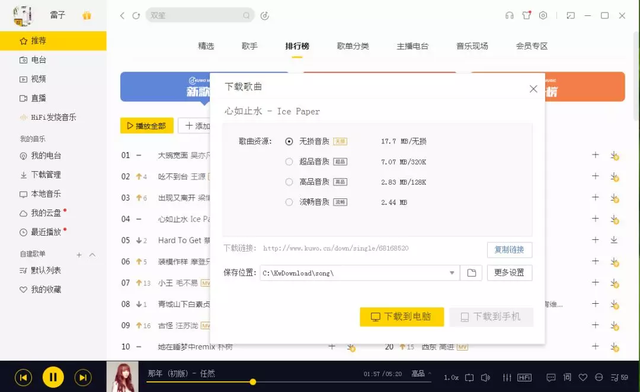Click the headphones icon in the title bar
640x392 pixels.
509,16
